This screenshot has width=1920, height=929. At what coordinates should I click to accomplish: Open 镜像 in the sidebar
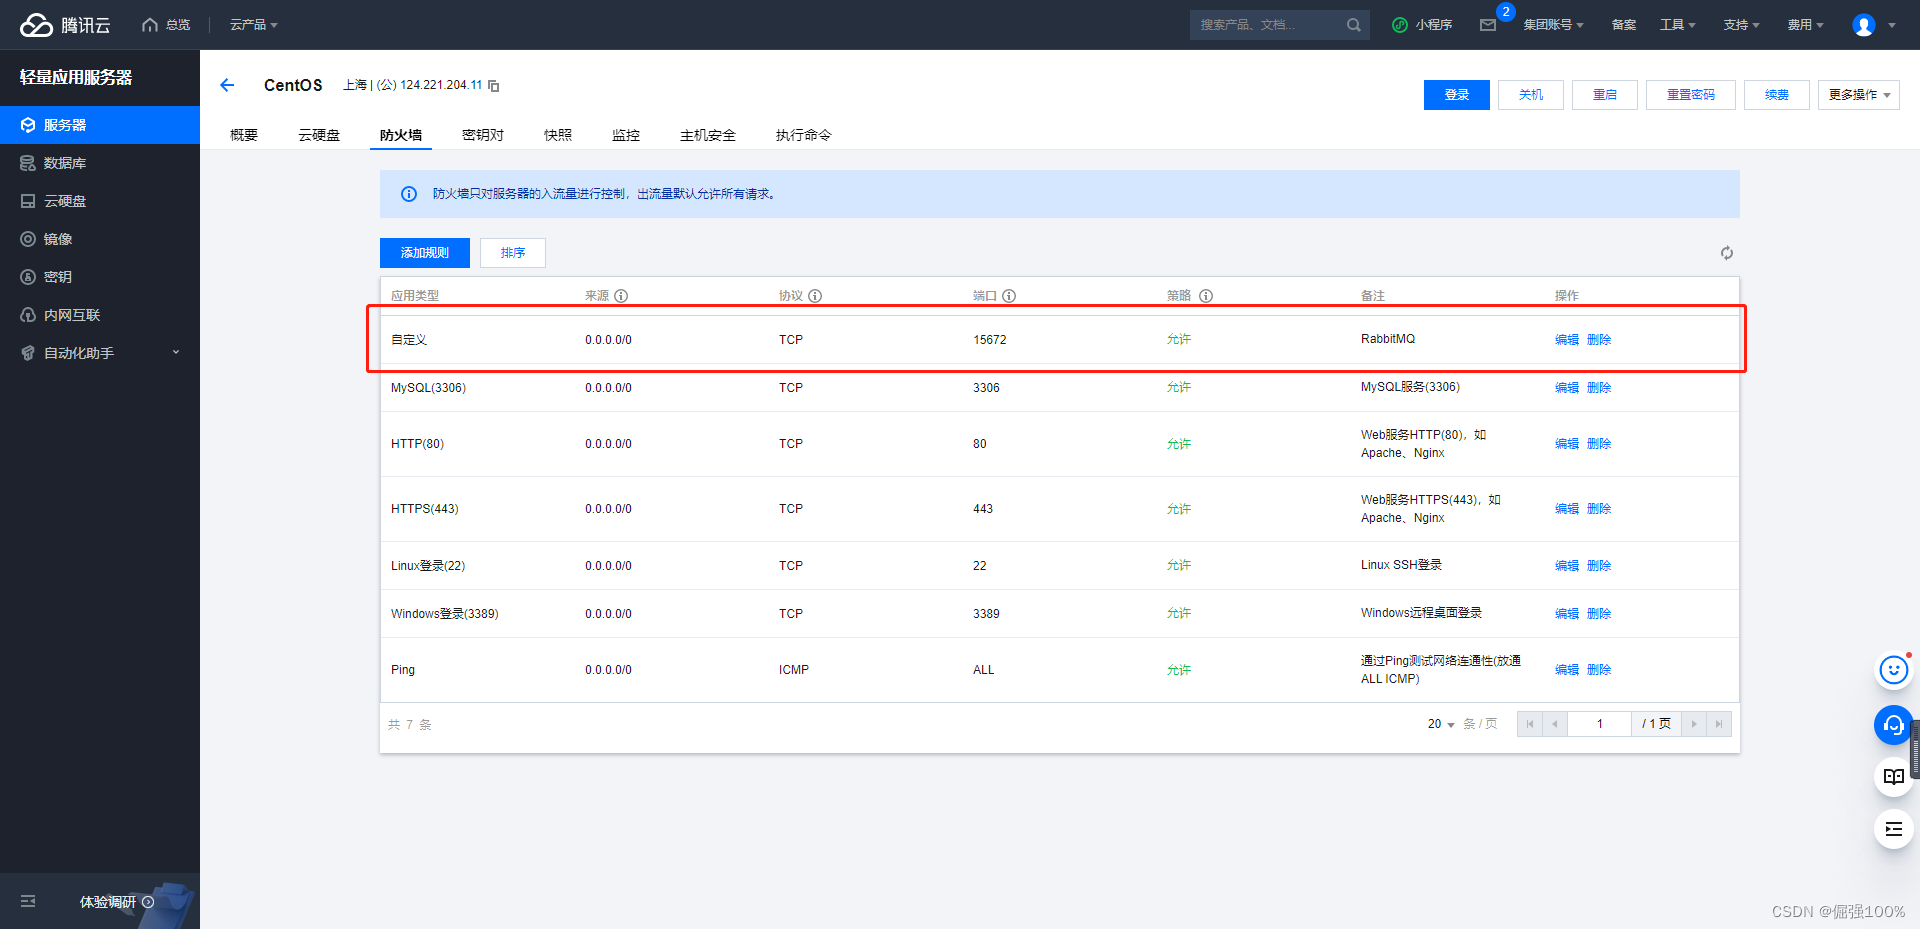pos(100,239)
